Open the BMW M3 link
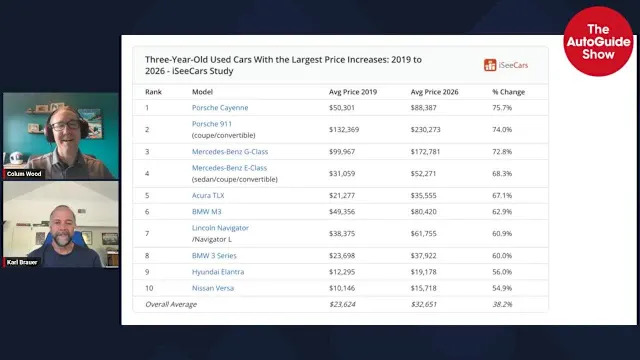Viewport: 640px width, 360px height. (x=207, y=212)
